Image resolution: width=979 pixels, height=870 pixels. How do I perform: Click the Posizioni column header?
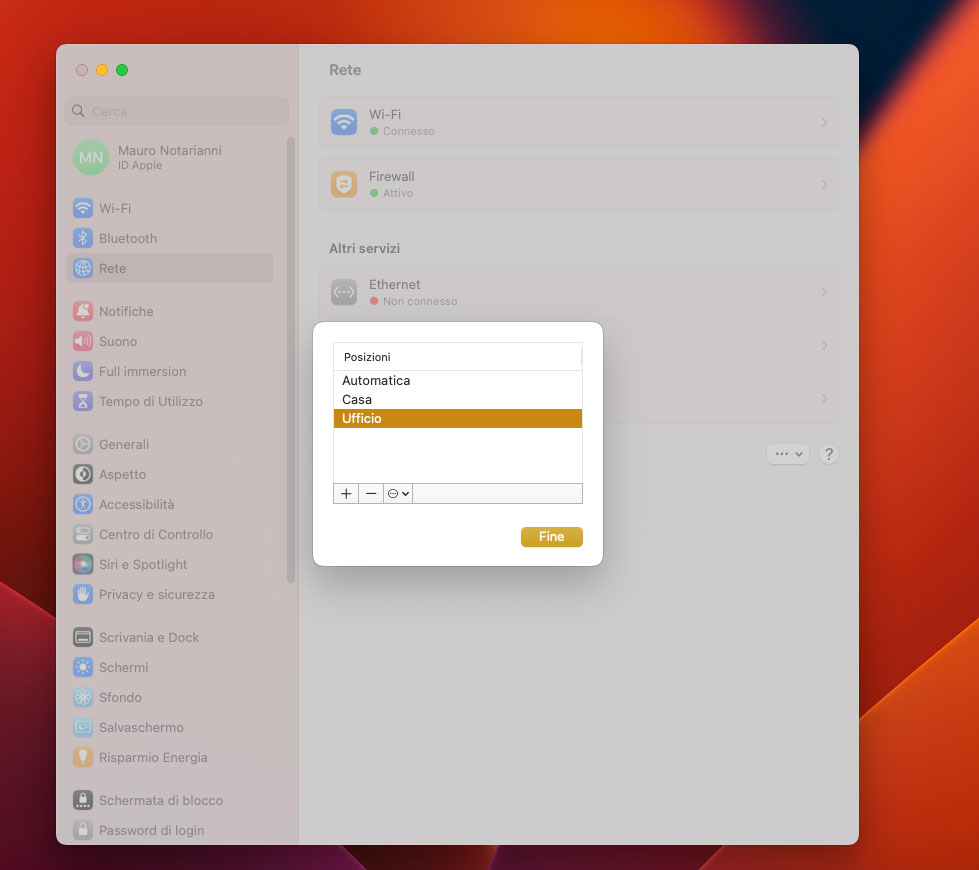[458, 357]
